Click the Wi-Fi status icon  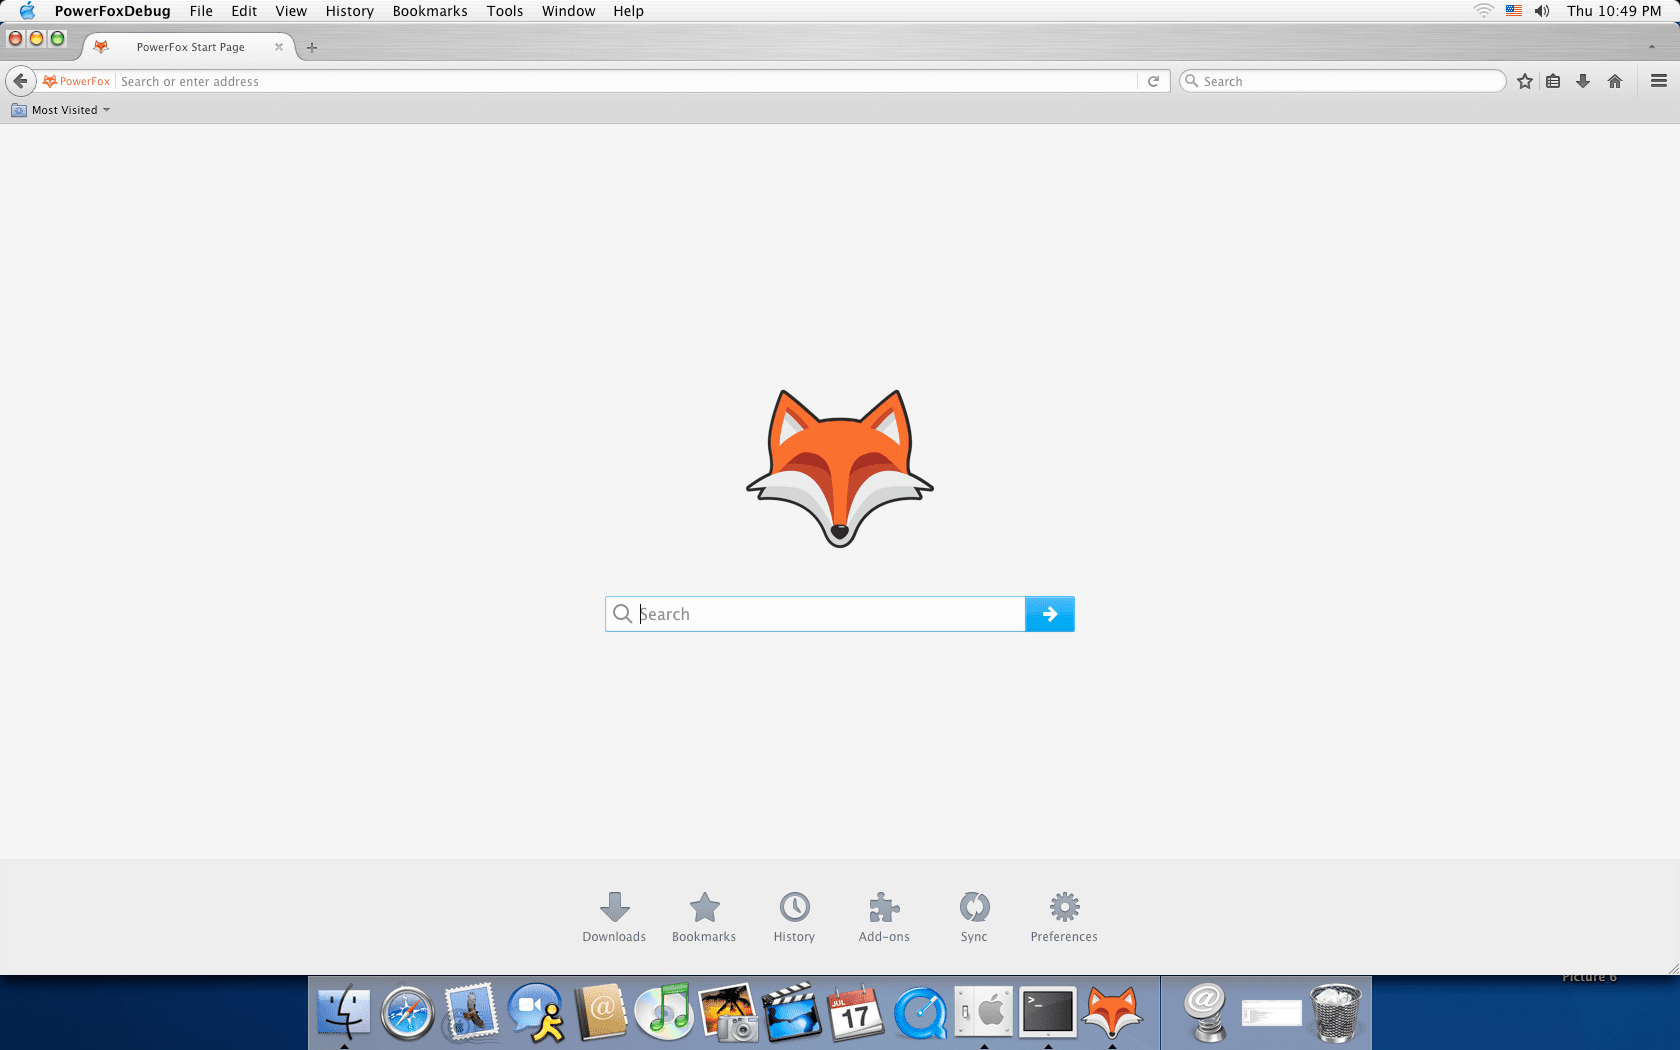coord(1484,11)
